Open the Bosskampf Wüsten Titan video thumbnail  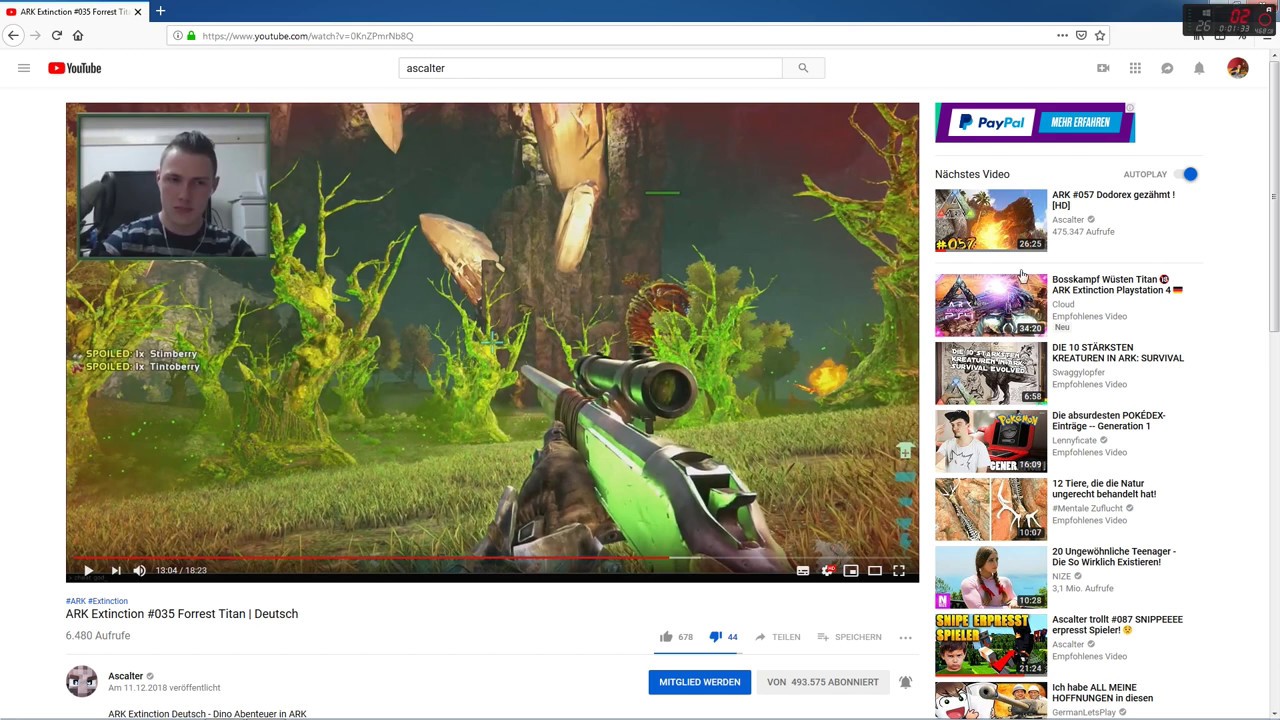coord(991,305)
